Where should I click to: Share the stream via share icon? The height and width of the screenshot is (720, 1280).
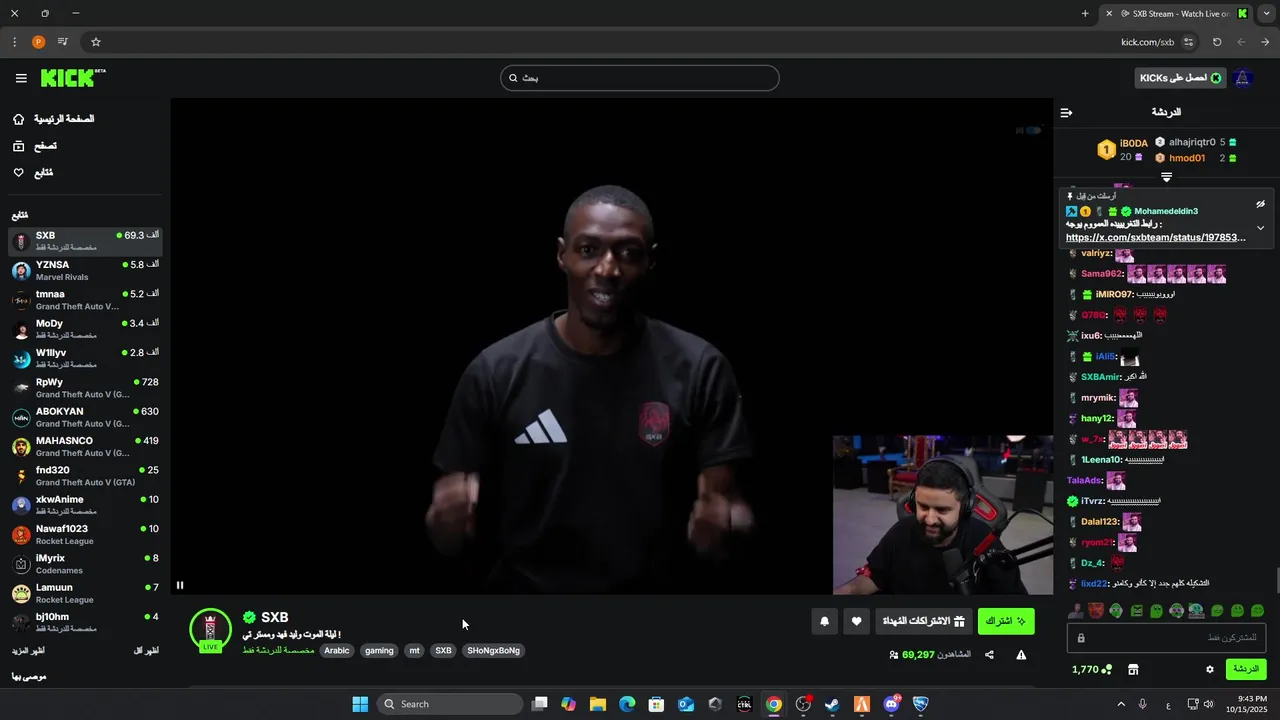click(x=989, y=655)
